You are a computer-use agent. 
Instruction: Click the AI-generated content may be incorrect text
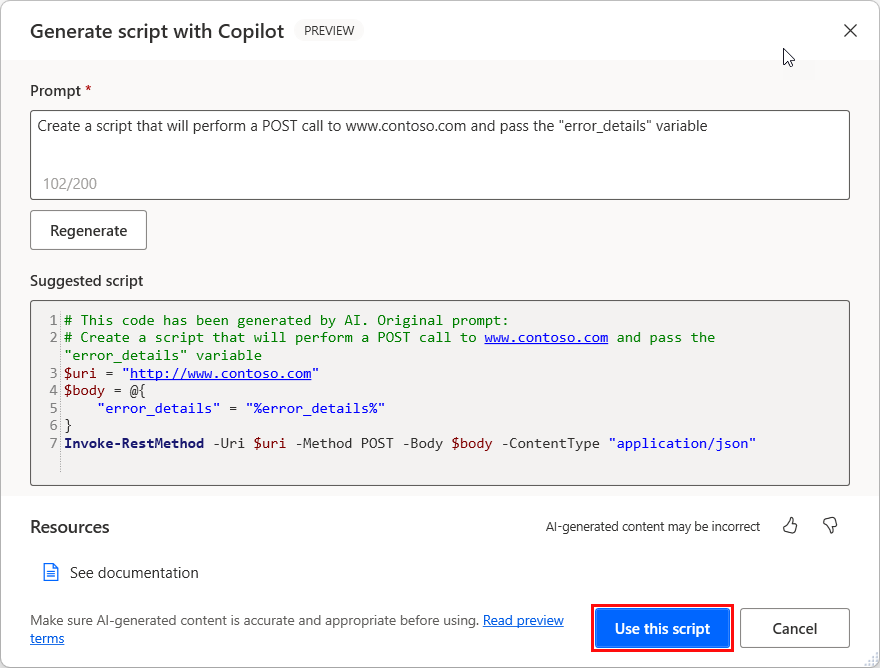pos(653,525)
